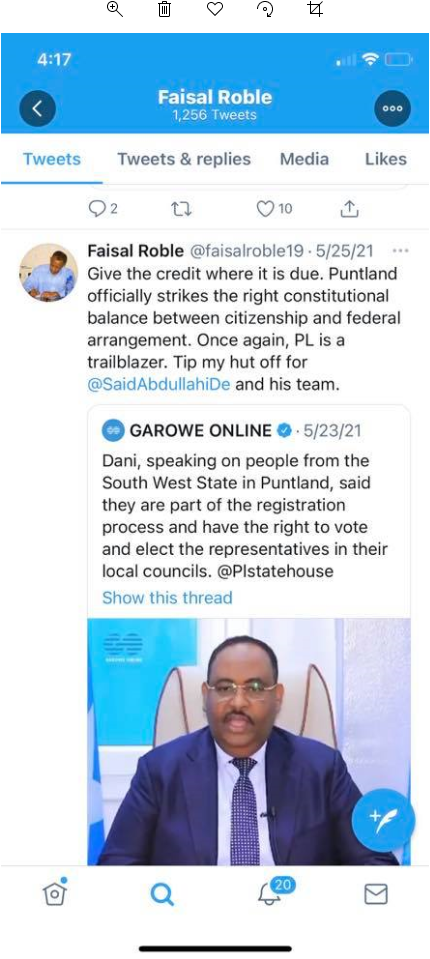Open the reply comment icon with 2 replies
The image size is (430, 959).
pos(102,209)
